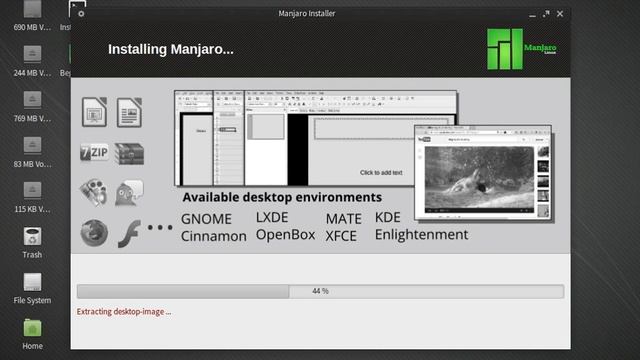Click the LibreOffice Writer document icon

(x=129, y=112)
